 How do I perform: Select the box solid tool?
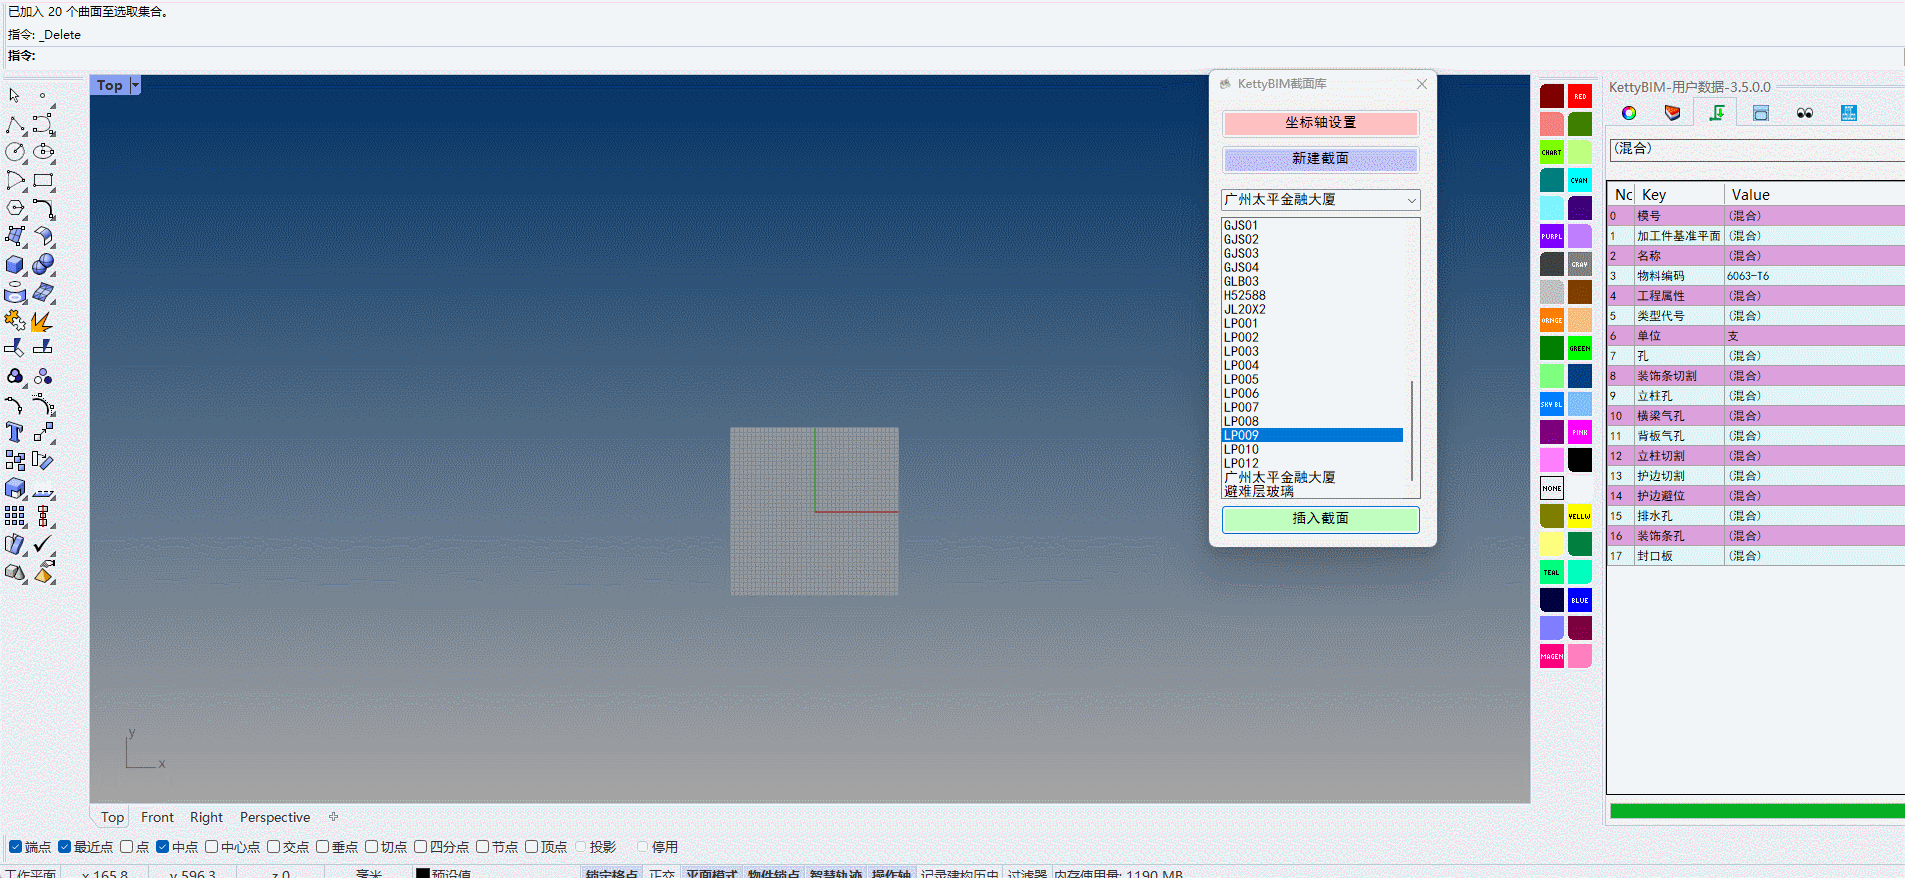point(15,265)
